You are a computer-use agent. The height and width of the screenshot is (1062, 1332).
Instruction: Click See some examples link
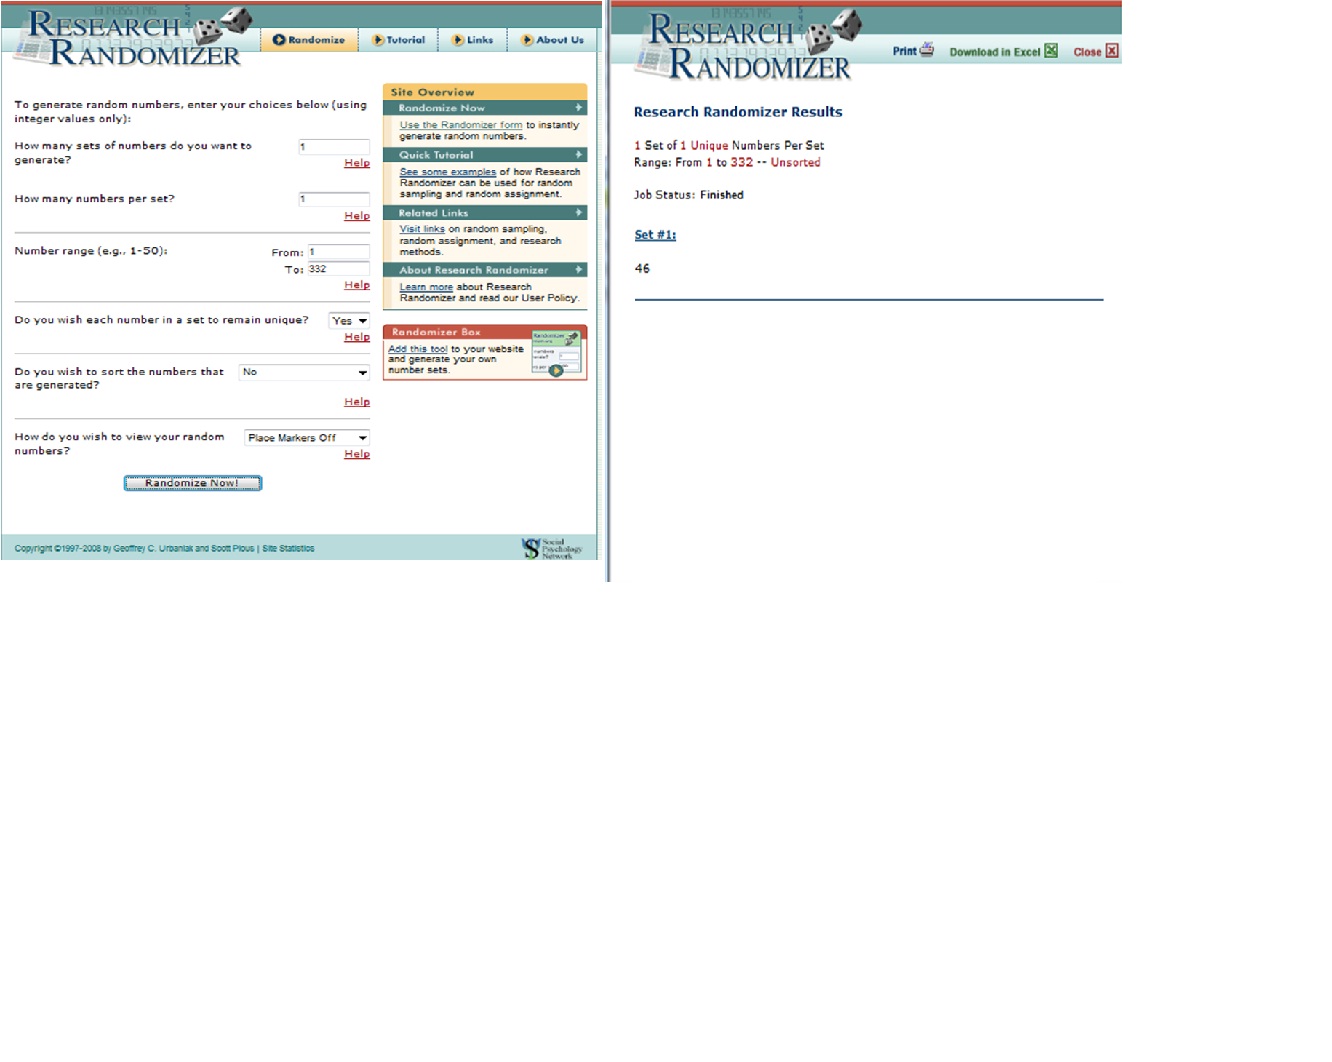(x=448, y=172)
